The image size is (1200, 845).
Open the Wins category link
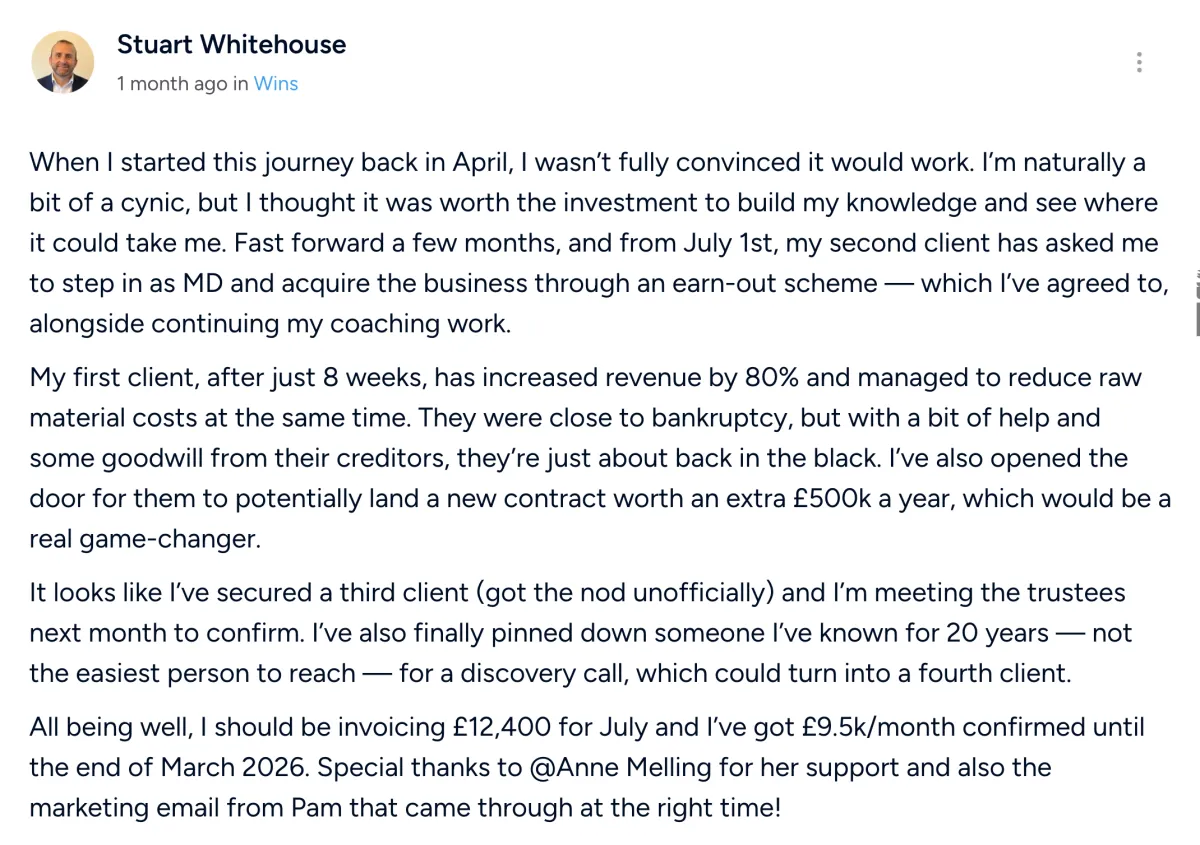(275, 84)
